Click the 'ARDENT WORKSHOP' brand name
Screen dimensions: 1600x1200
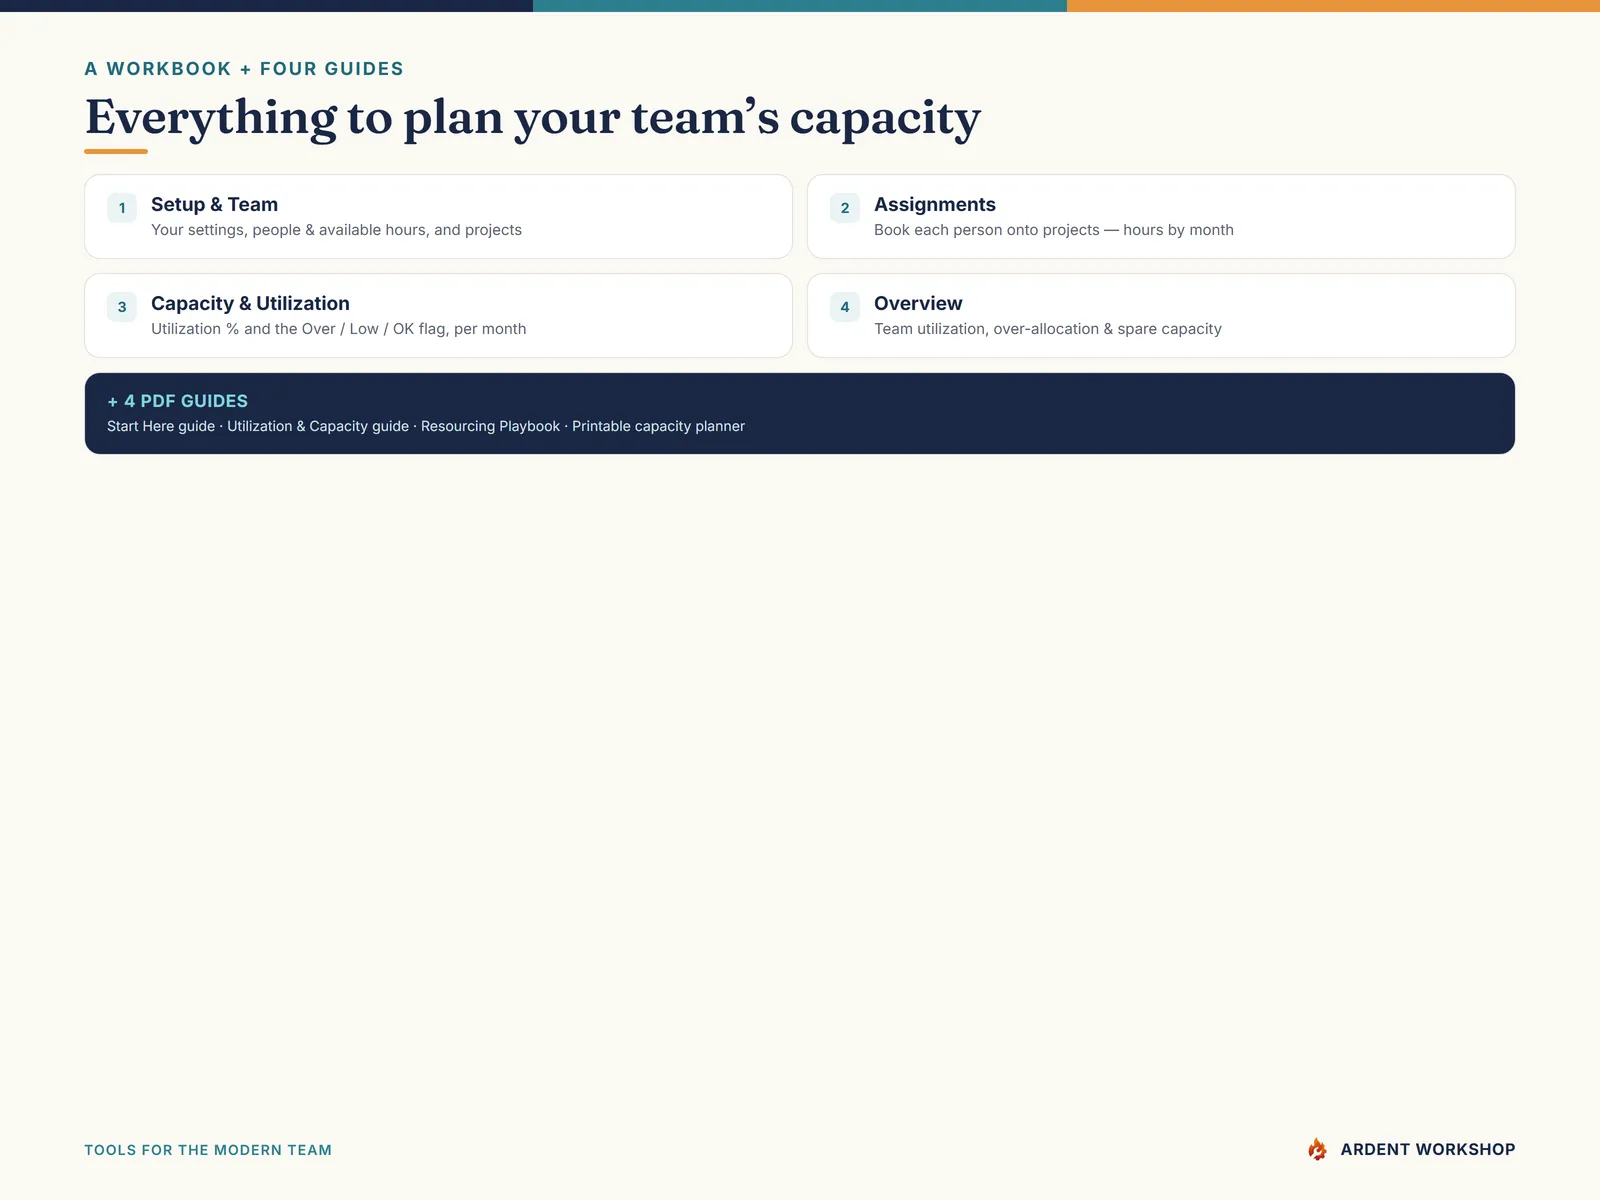point(1428,1149)
